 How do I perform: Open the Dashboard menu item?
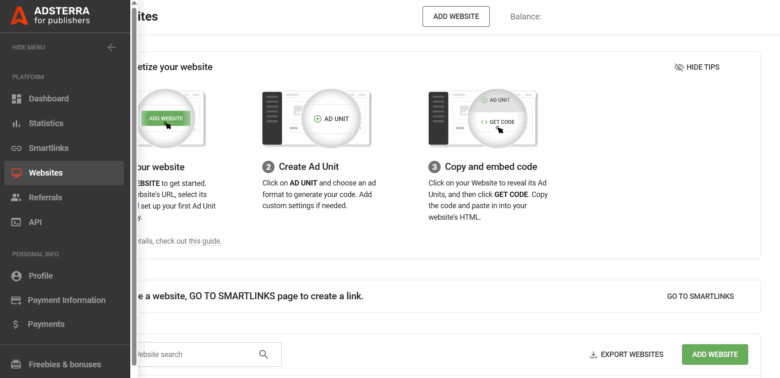64,98
